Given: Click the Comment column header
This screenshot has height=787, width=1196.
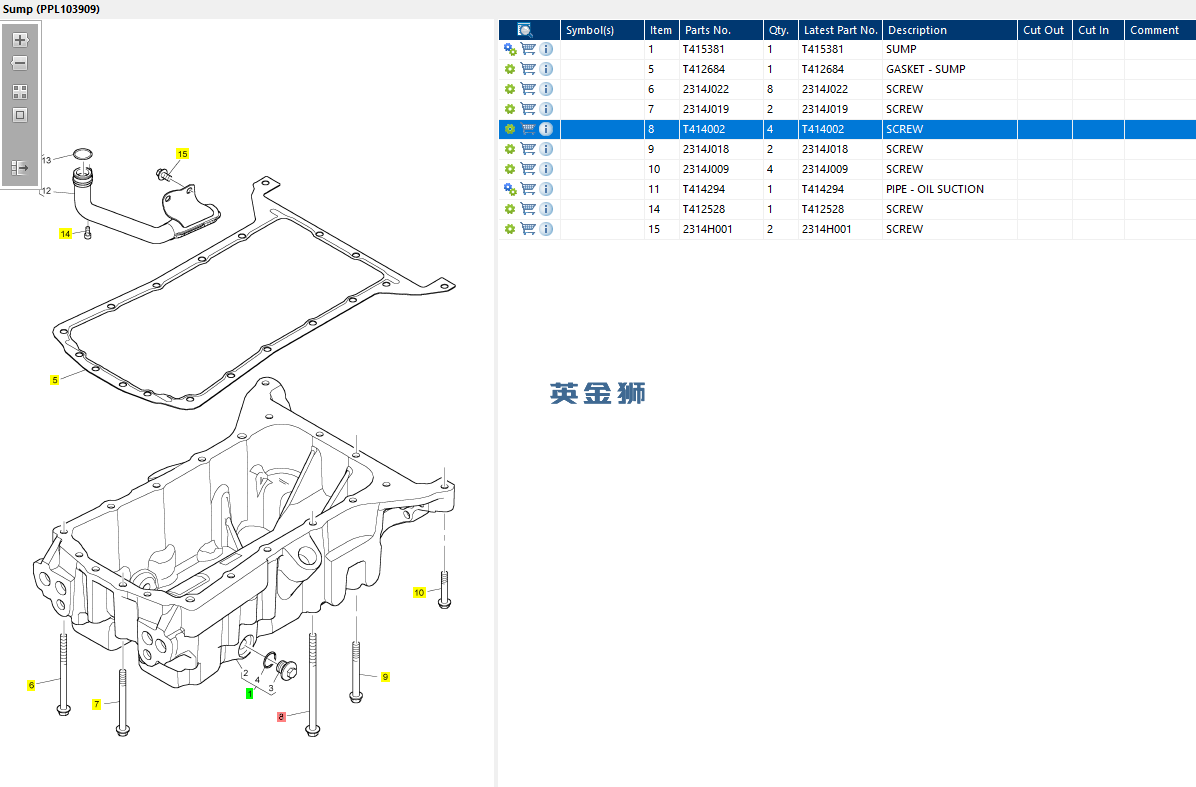Looking at the screenshot, I should tap(1160, 30).
